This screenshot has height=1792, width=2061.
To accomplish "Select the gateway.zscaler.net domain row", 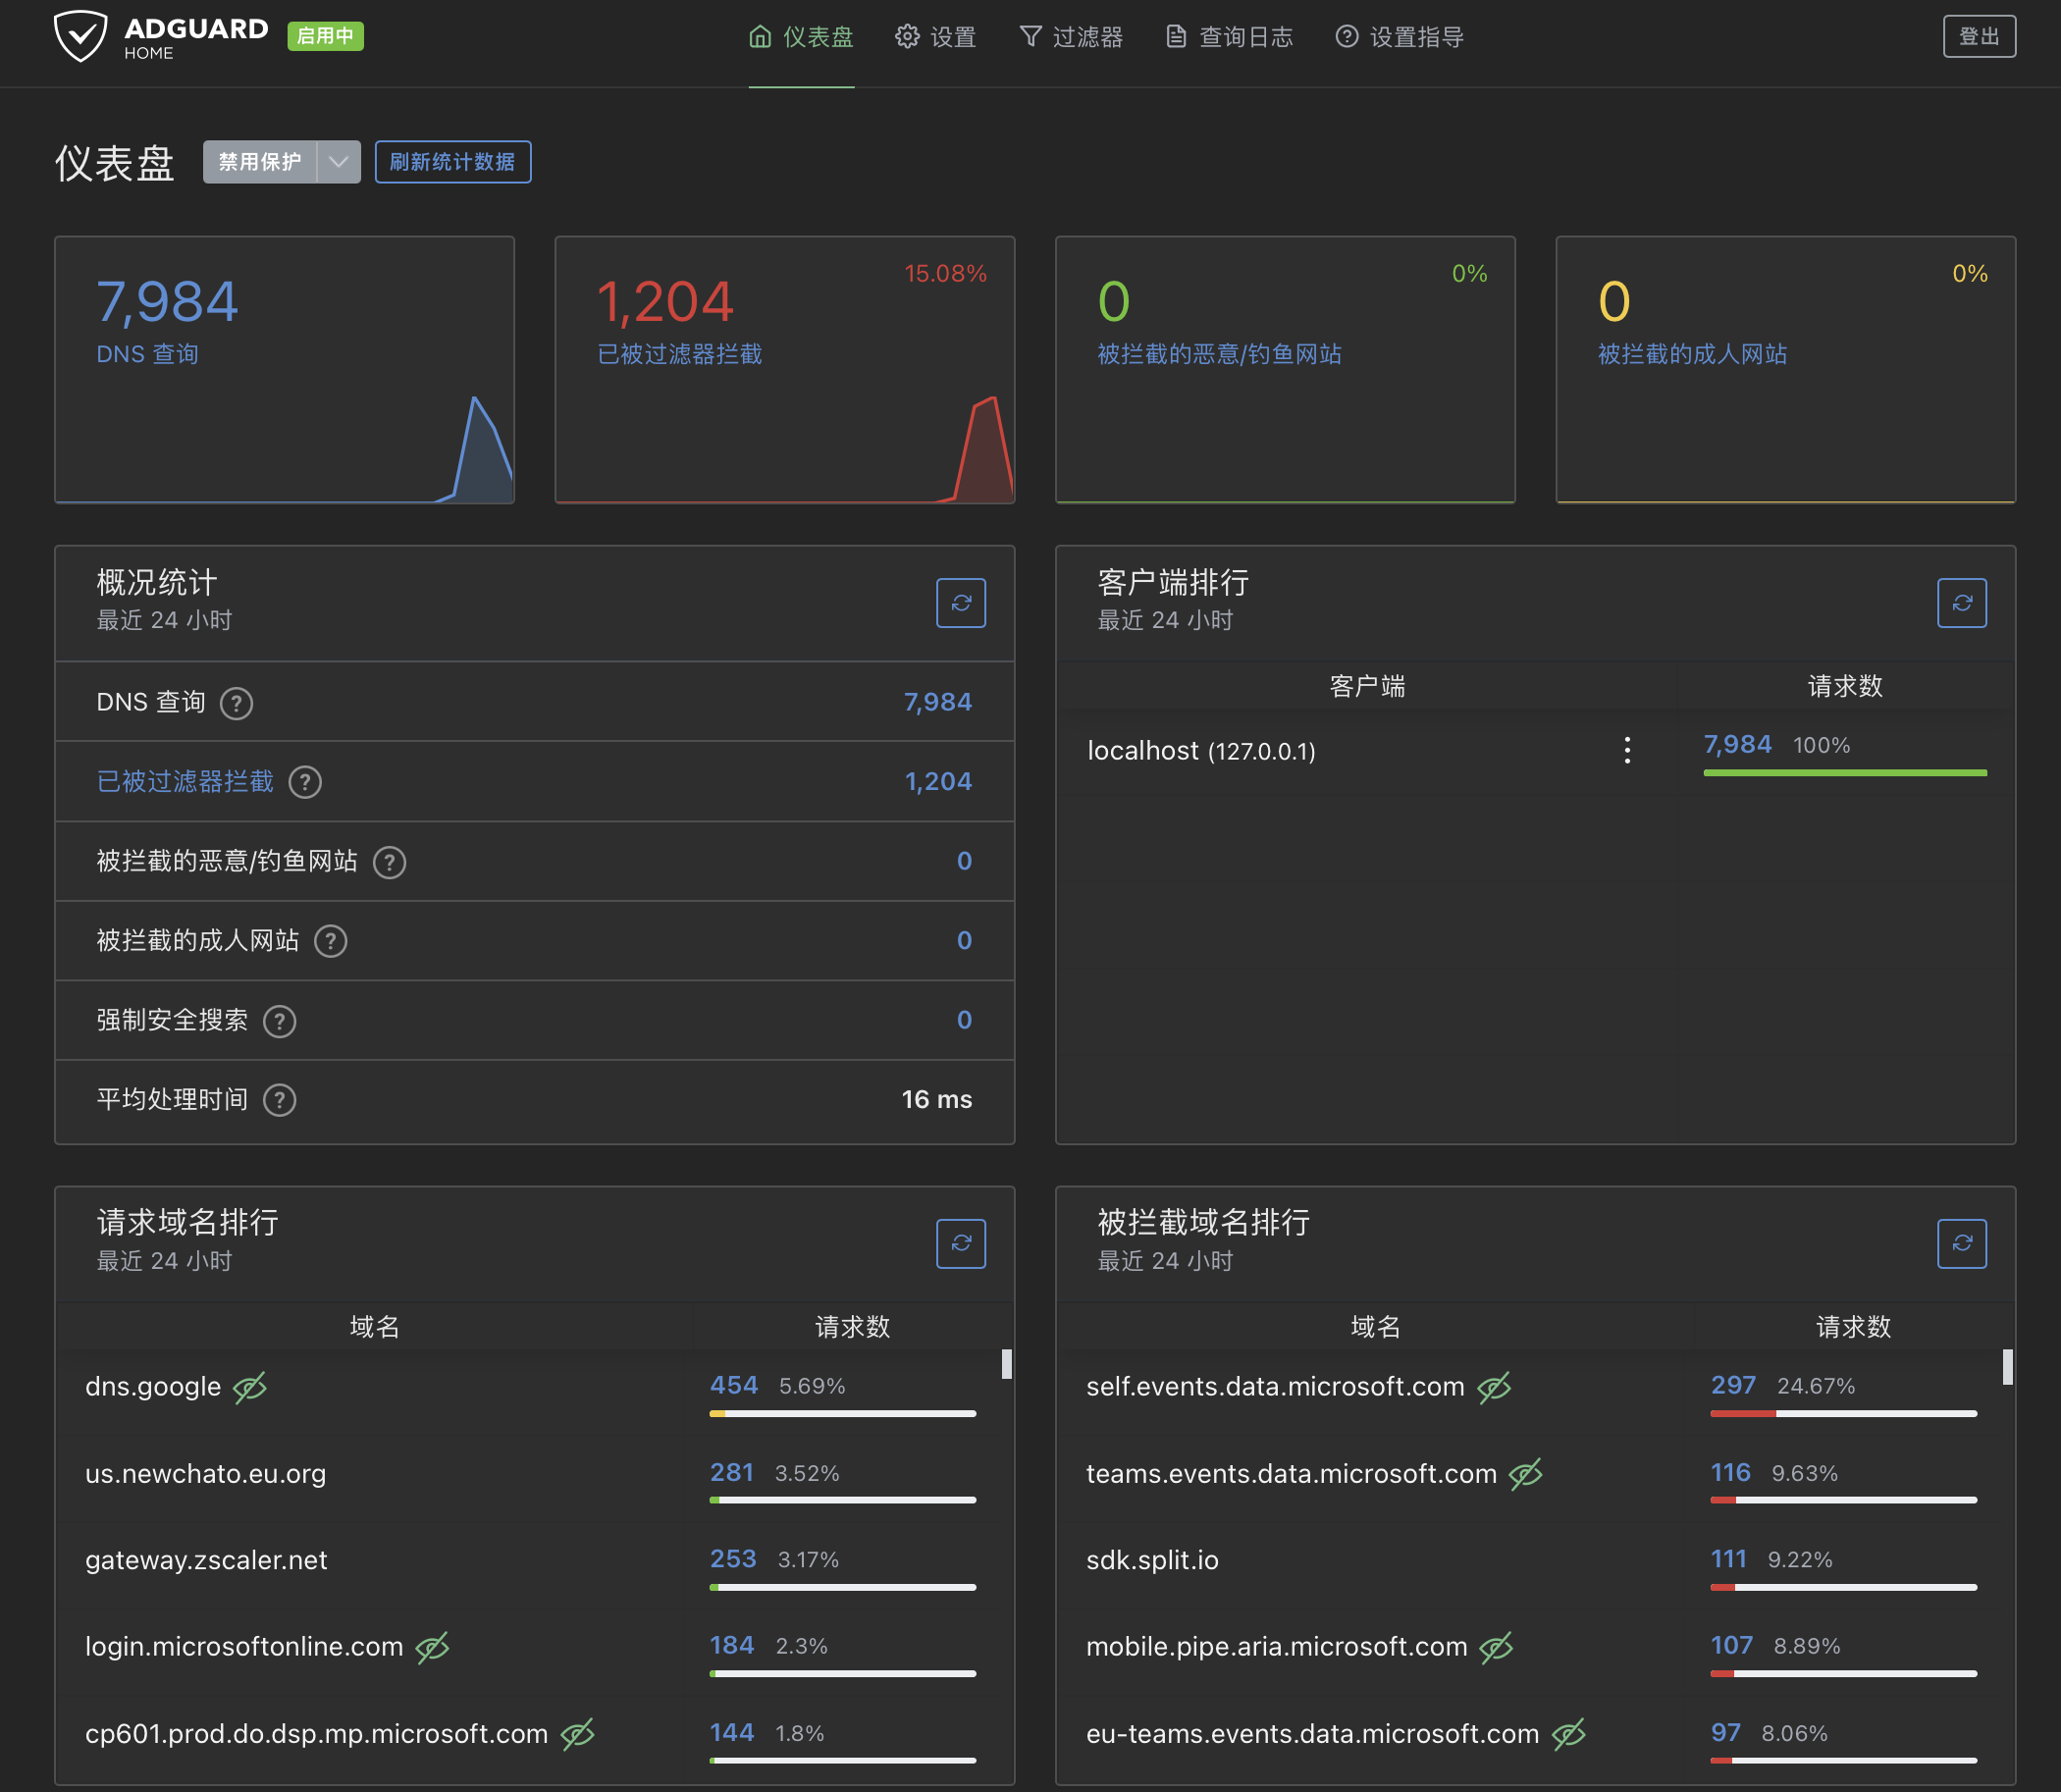I will point(534,1566).
